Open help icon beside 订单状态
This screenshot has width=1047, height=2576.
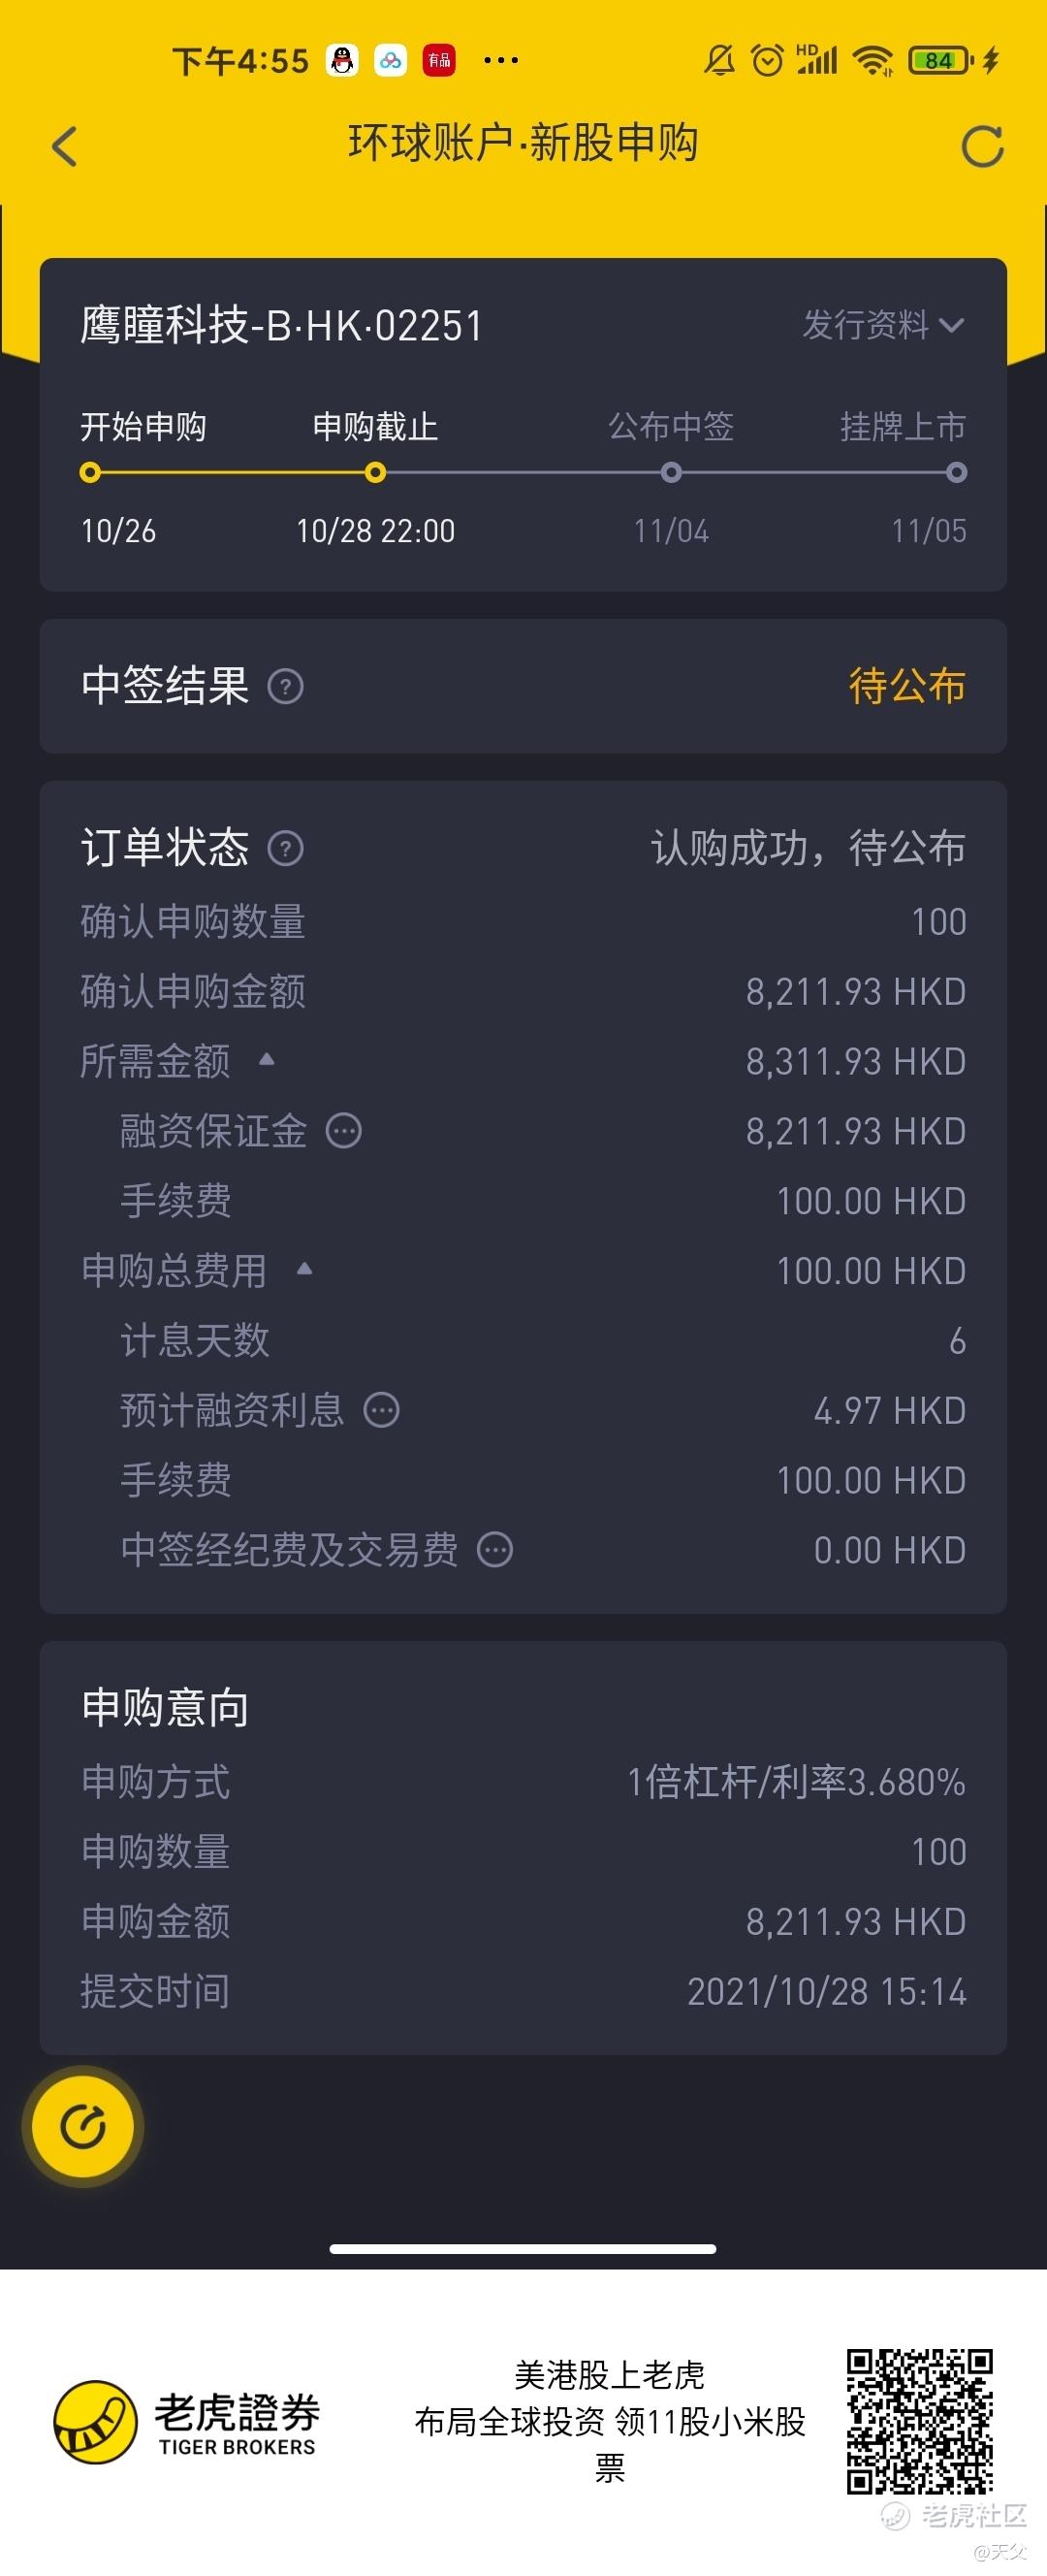pos(286,849)
